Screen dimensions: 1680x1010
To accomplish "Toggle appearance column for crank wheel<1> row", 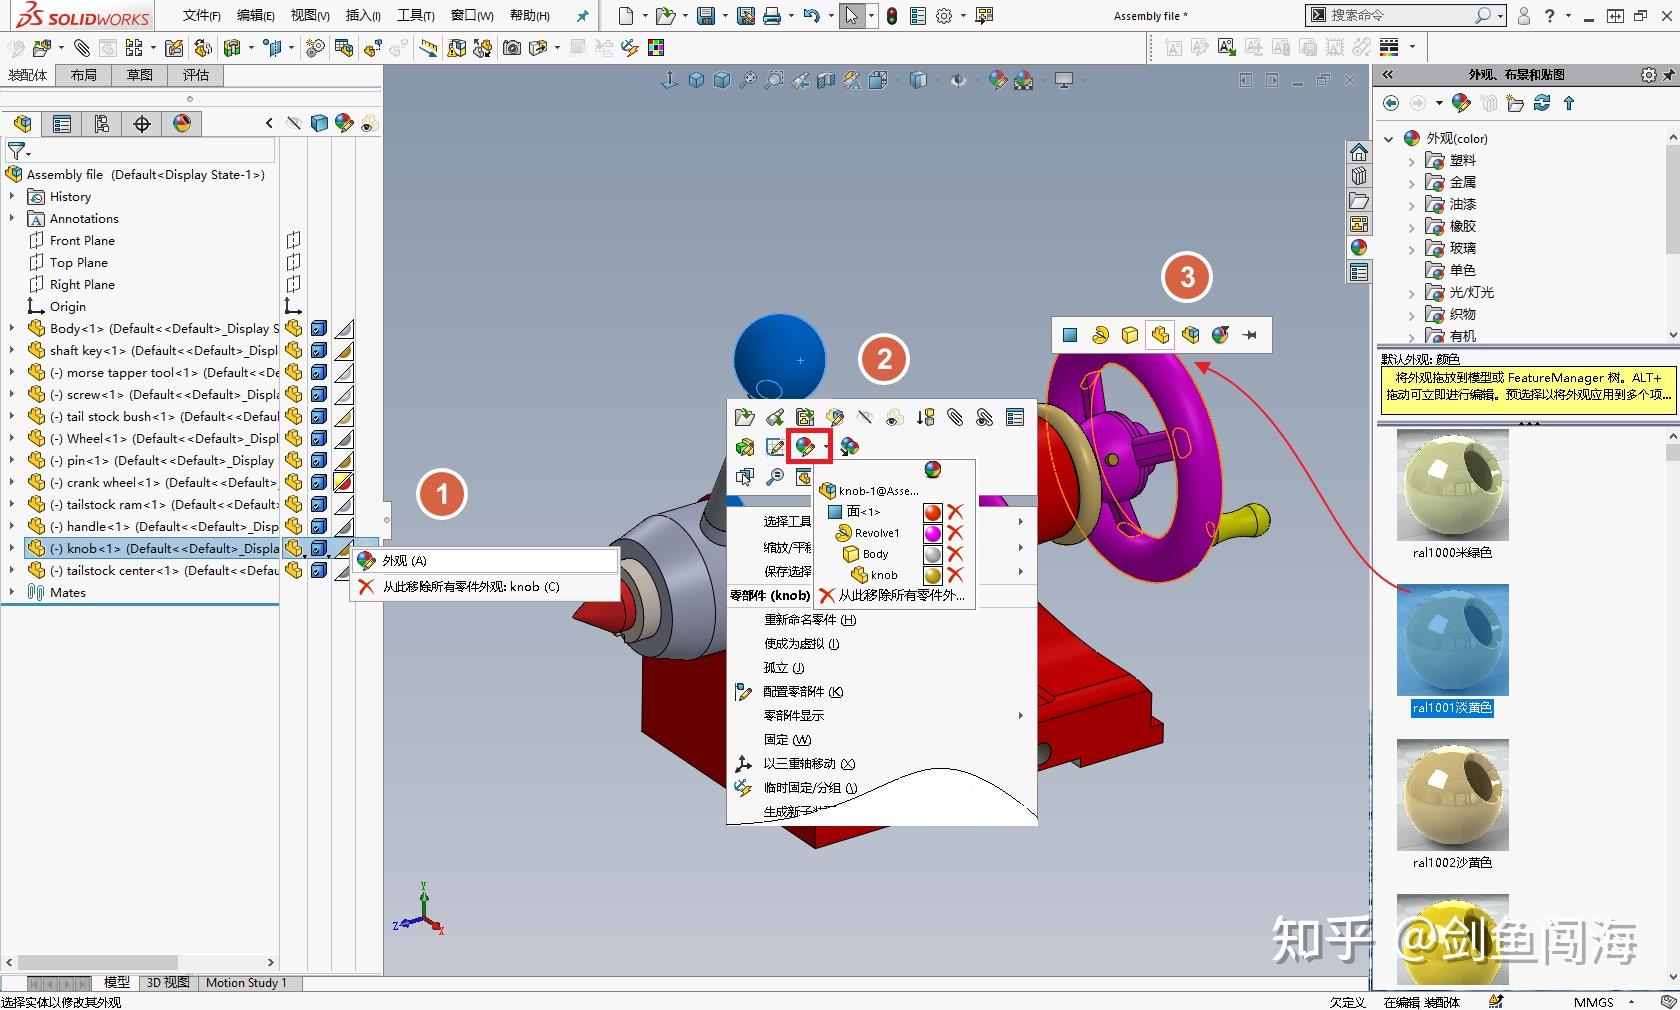I will [344, 482].
